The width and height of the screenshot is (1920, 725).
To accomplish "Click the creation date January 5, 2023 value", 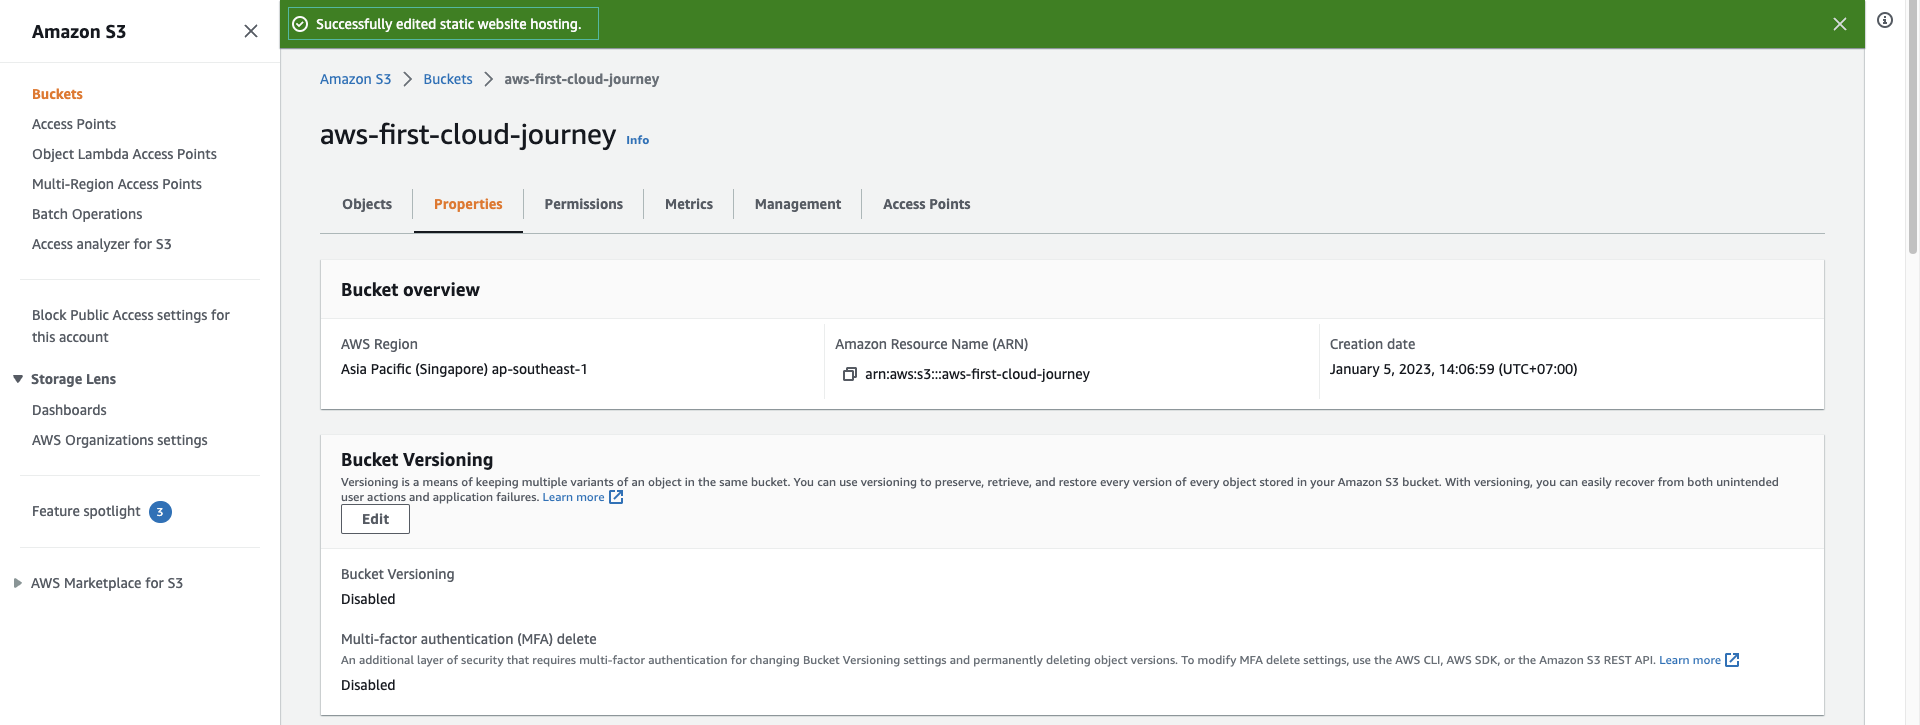I will point(1453,369).
